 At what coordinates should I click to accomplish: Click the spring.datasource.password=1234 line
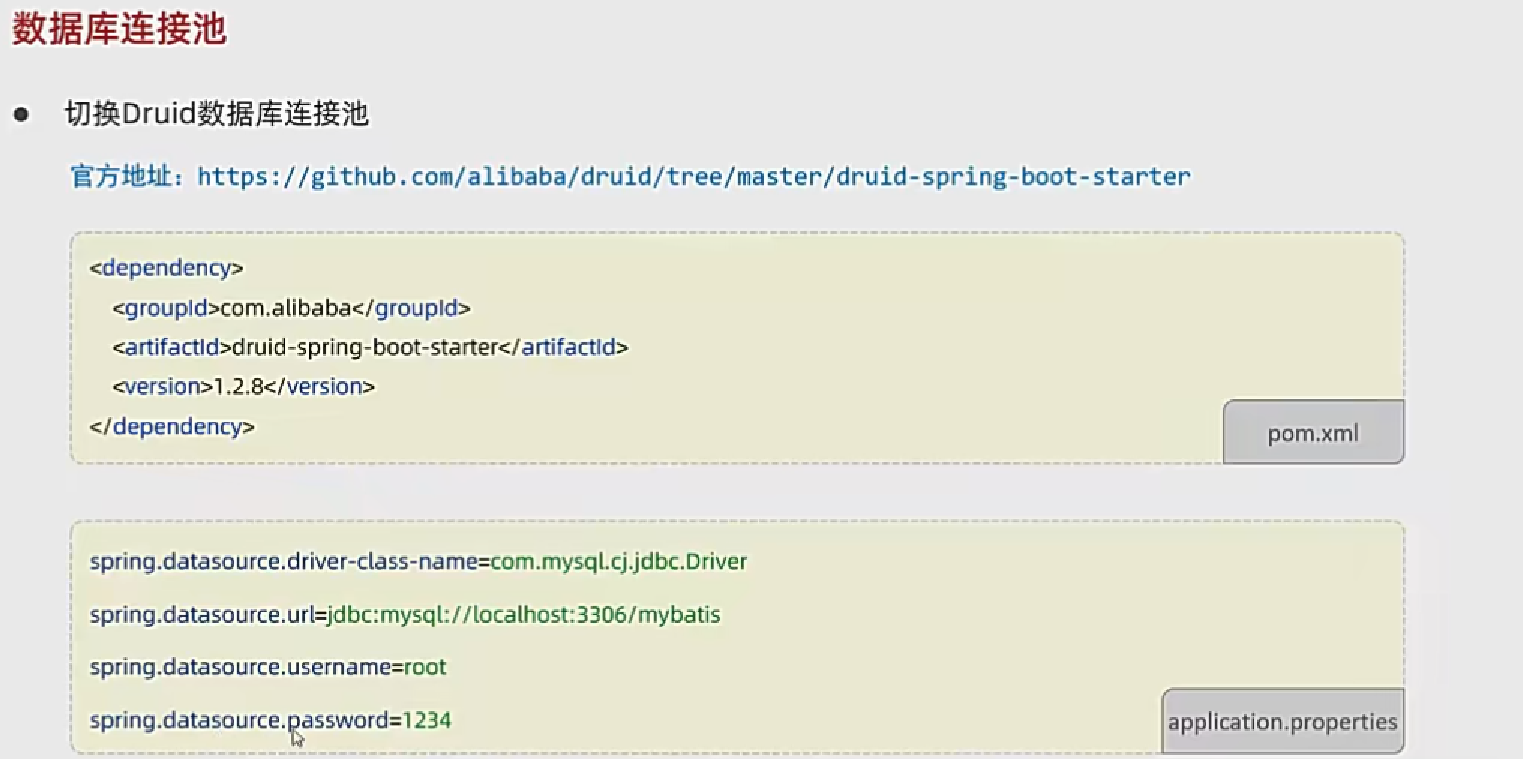tap(270, 719)
